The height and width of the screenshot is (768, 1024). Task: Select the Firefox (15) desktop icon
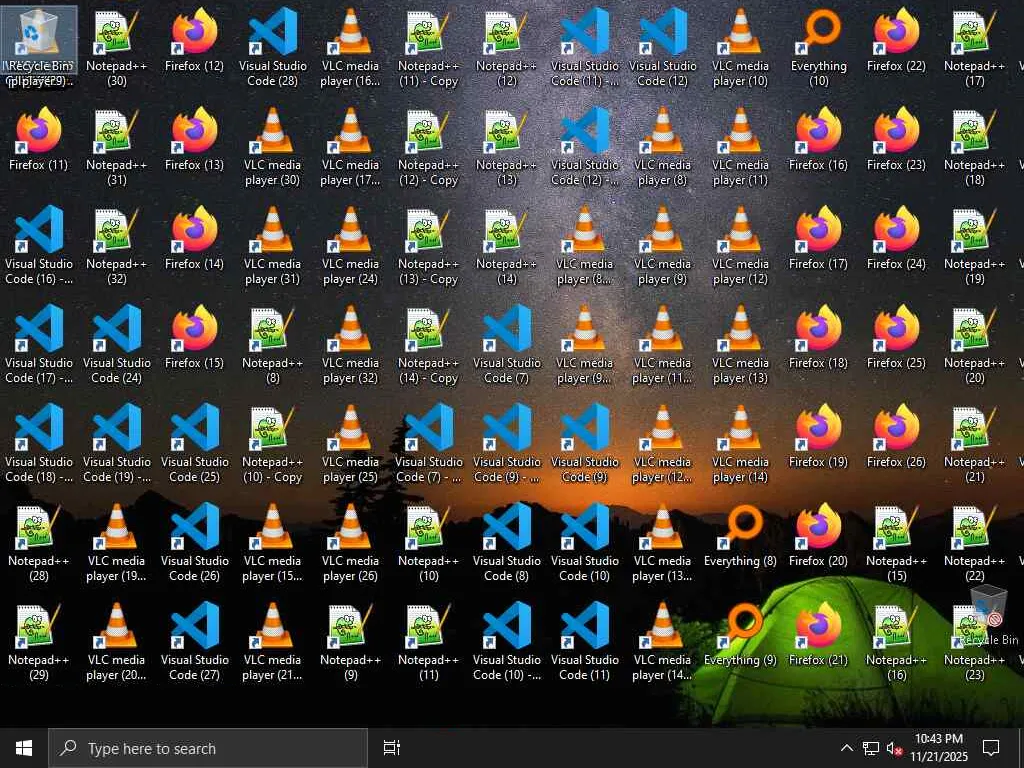click(x=194, y=338)
